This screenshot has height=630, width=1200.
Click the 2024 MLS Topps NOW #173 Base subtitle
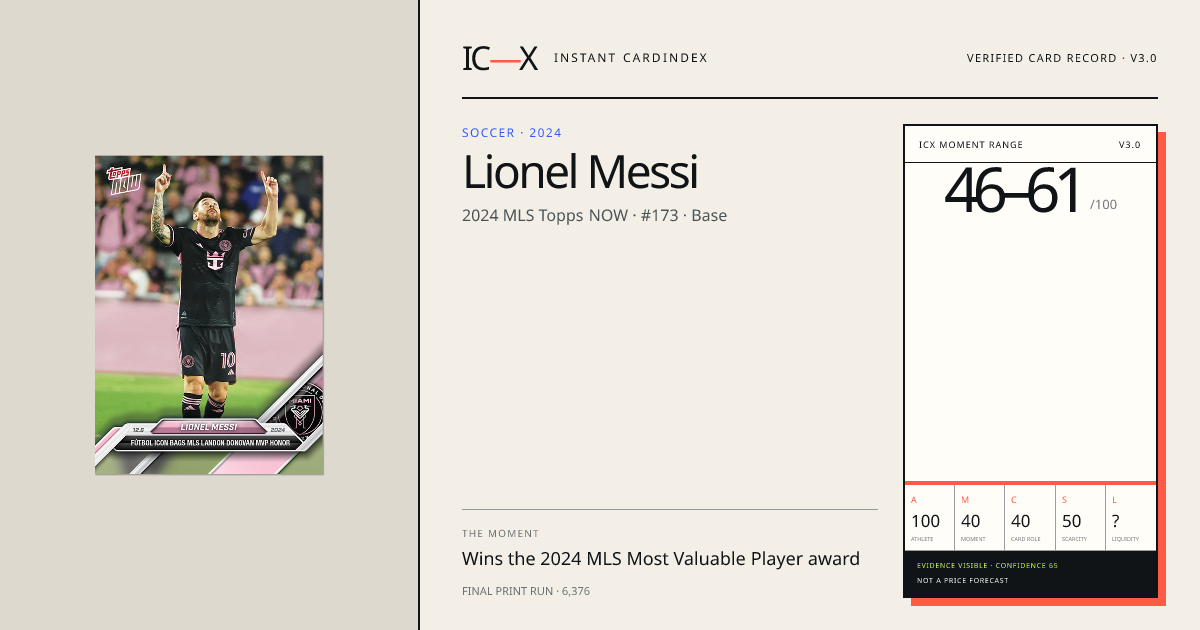[594, 215]
